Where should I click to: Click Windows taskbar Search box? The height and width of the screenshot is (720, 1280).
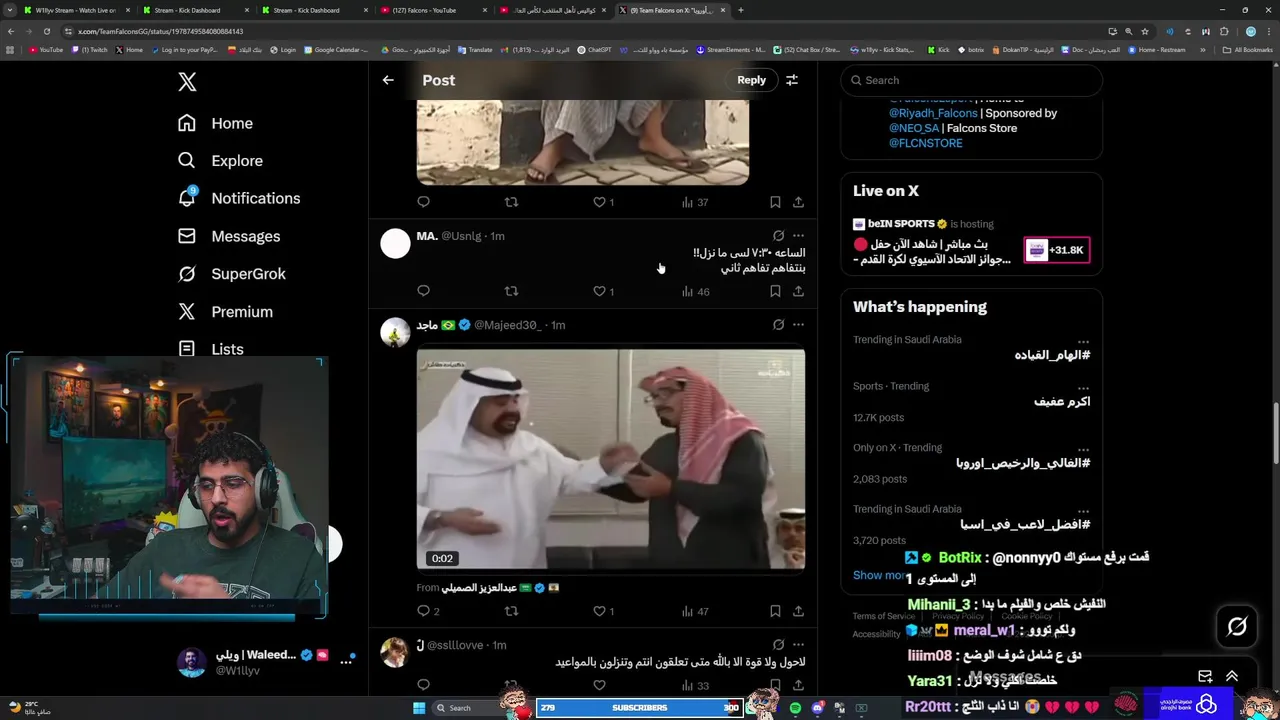coord(470,708)
